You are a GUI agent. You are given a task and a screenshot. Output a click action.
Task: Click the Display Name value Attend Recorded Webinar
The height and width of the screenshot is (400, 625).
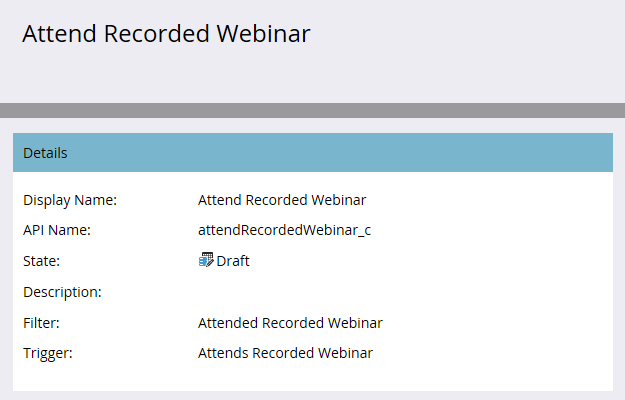(x=282, y=200)
